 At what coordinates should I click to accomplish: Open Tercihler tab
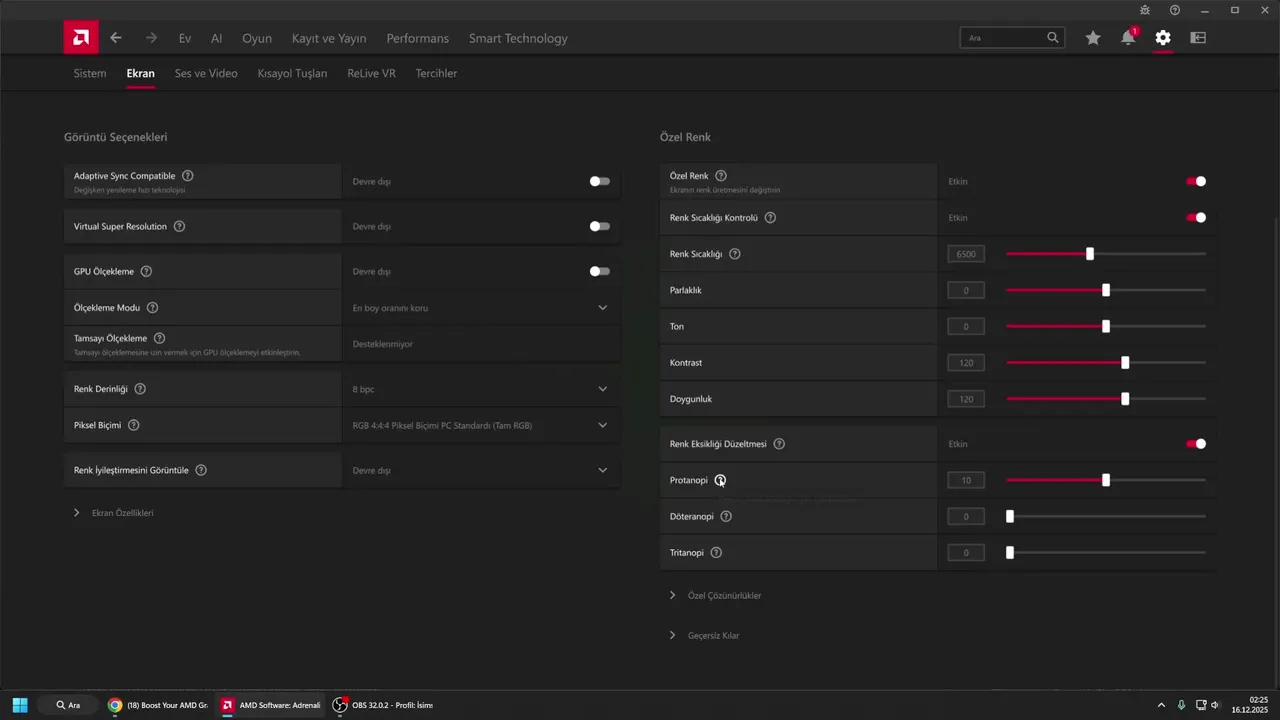pyautogui.click(x=436, y=73)
